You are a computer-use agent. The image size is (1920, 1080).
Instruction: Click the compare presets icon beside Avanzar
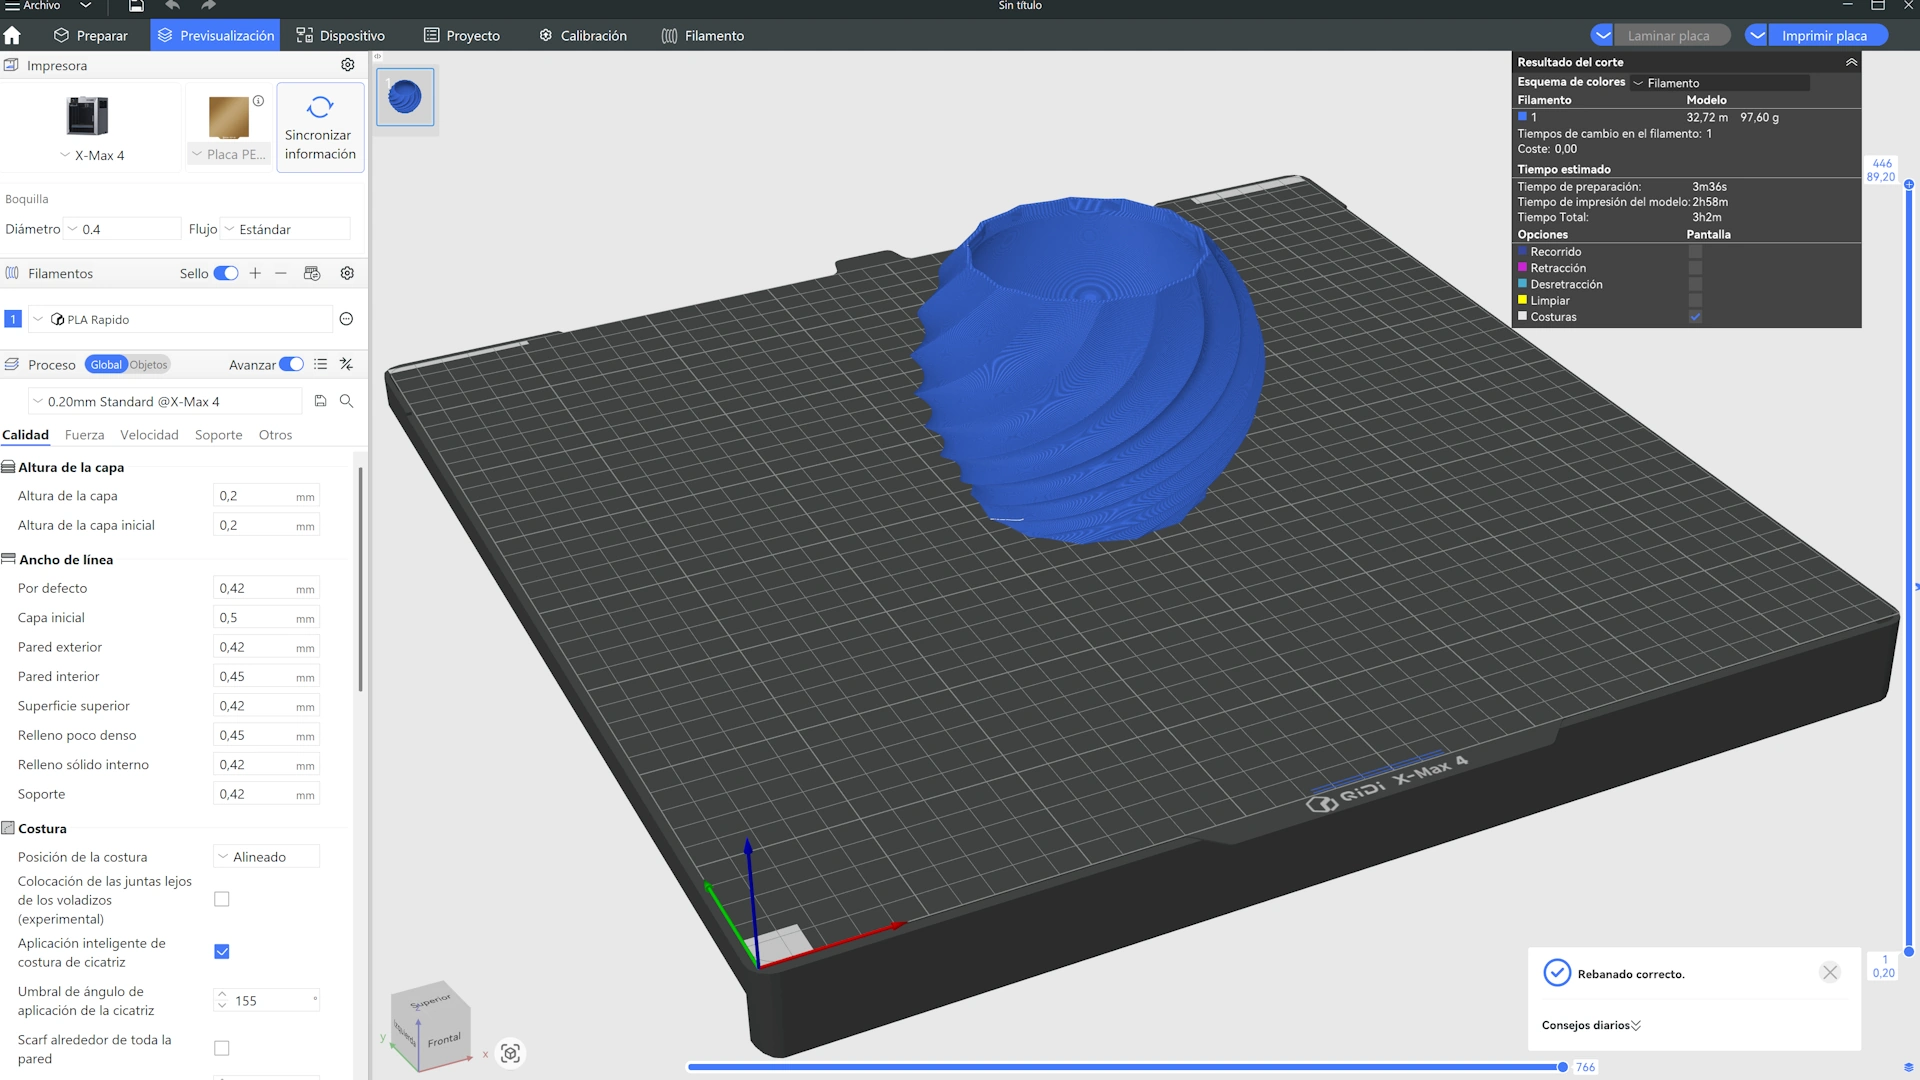[346, 364]
